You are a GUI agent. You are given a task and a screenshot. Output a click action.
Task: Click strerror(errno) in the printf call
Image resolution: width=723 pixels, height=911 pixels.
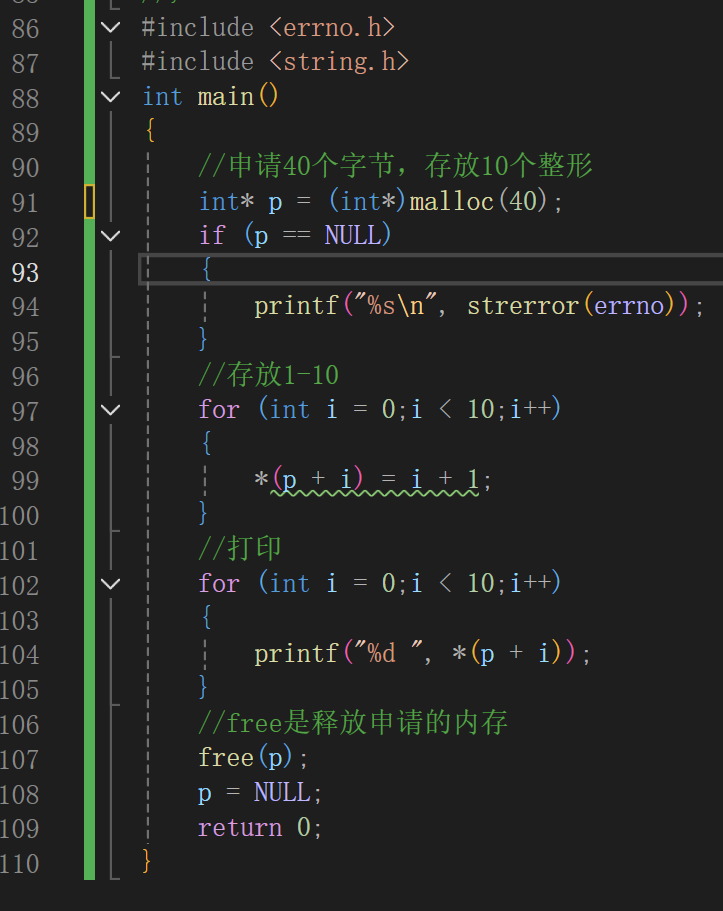point(571,306)
